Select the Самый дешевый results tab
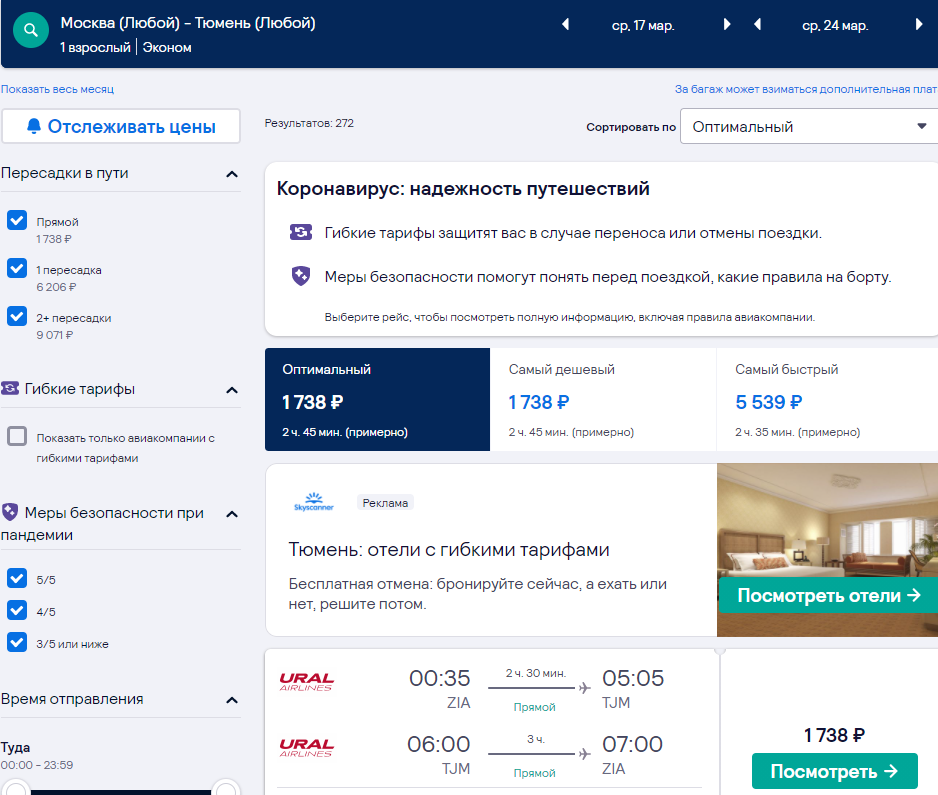 pyautogui.click(x=603, y=399)
